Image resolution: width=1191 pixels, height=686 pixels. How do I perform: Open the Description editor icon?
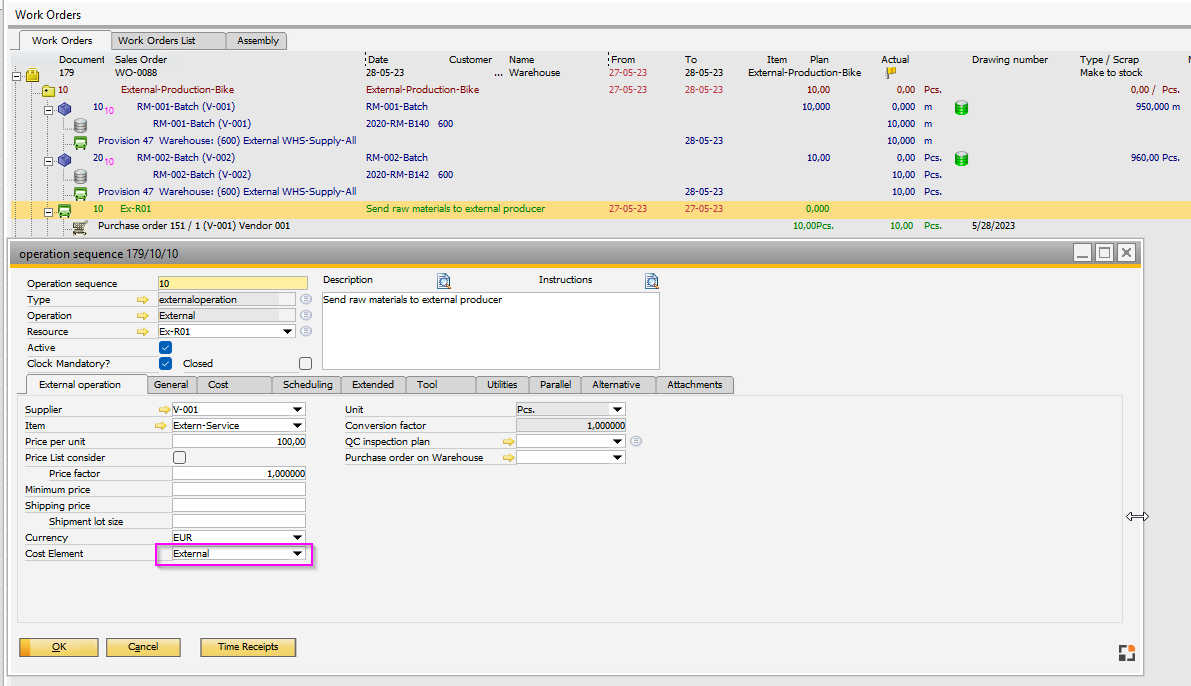click(x=443, y=280)
